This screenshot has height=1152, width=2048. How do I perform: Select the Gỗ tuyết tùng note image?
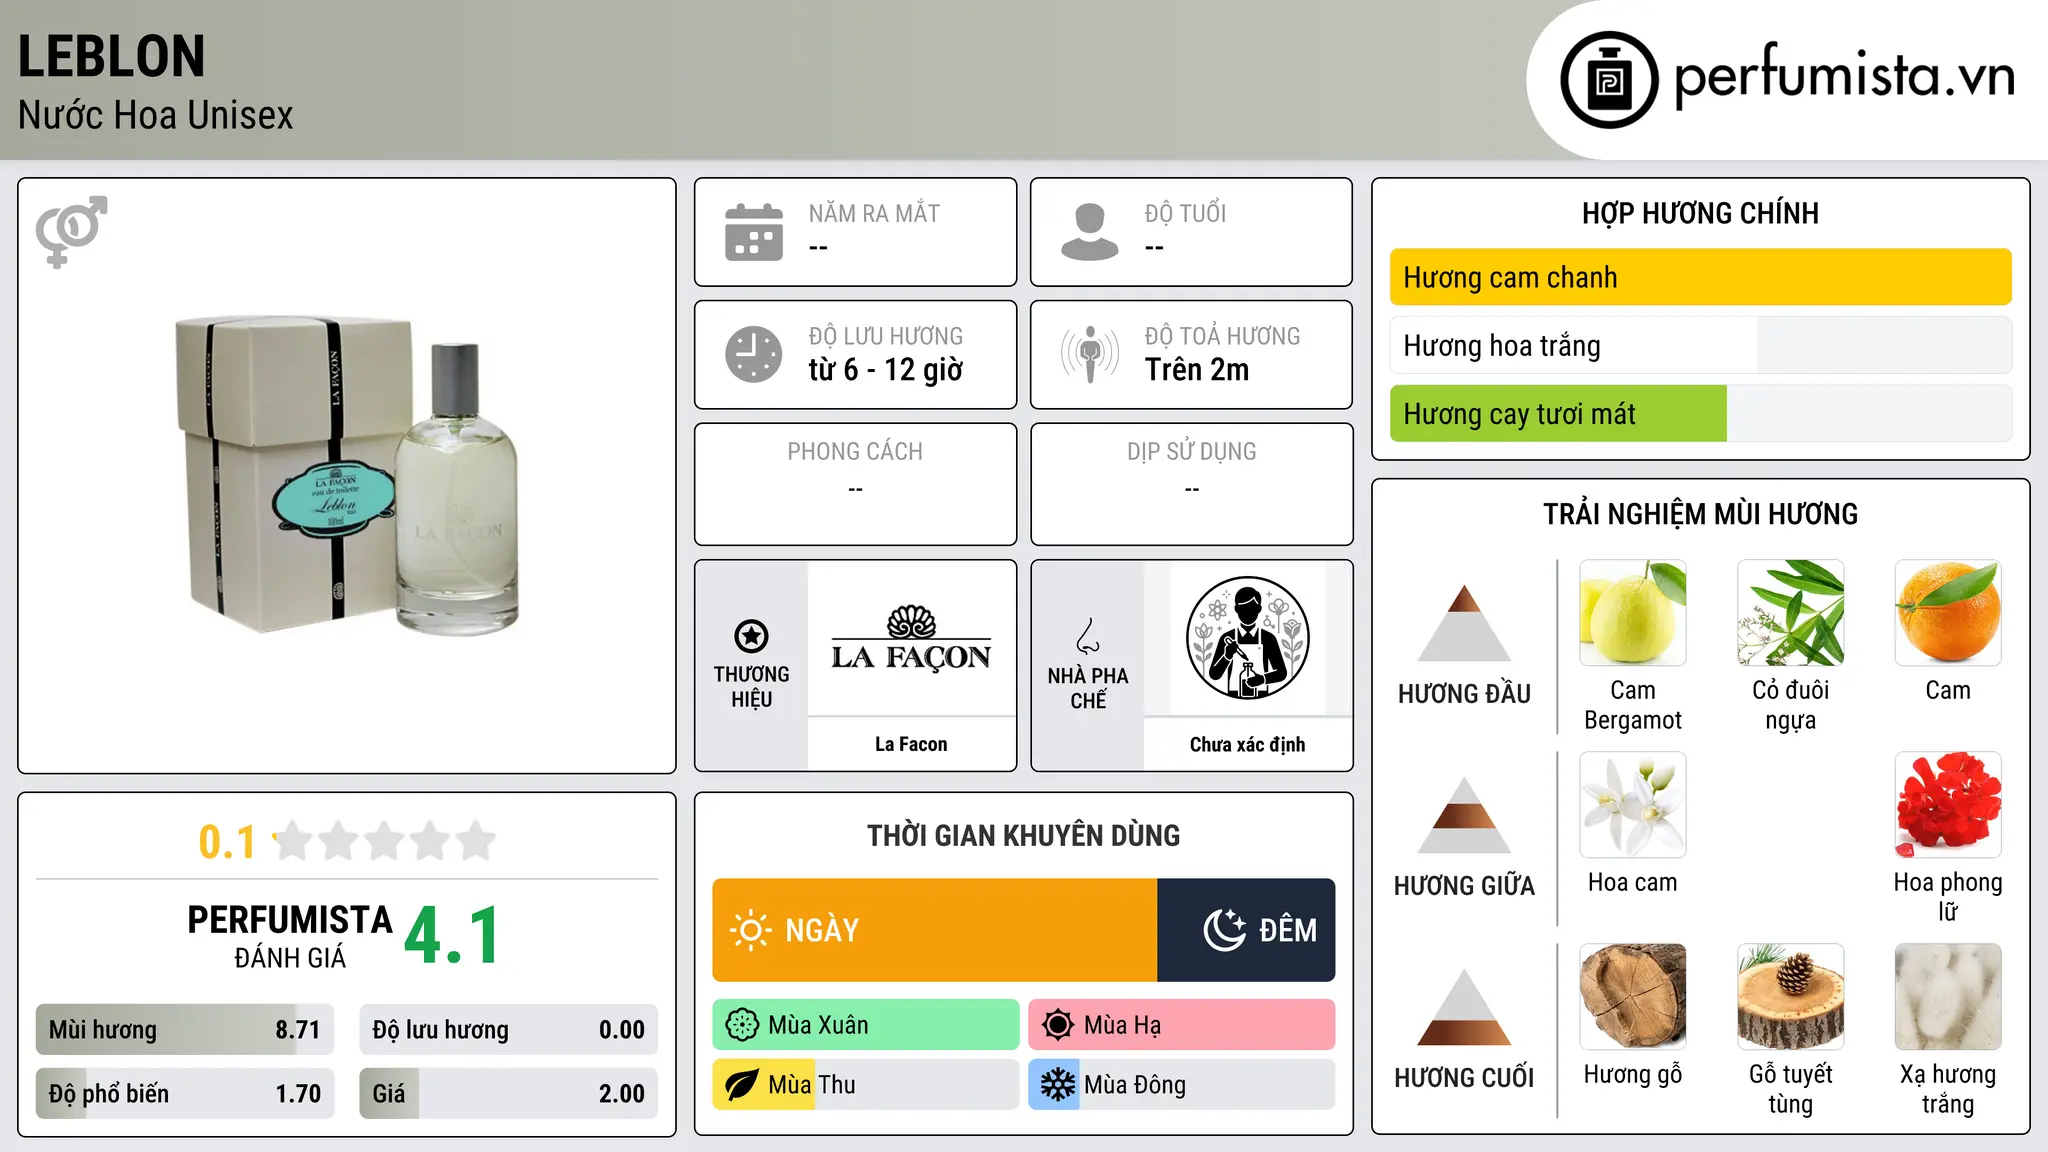(1791, 997)
